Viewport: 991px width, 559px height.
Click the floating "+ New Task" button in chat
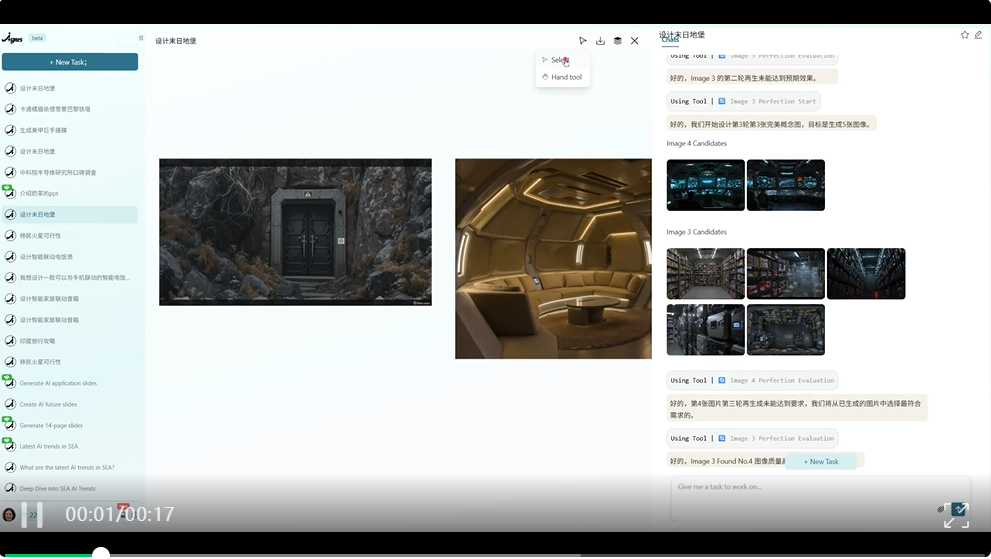click(x=821, y=462)
